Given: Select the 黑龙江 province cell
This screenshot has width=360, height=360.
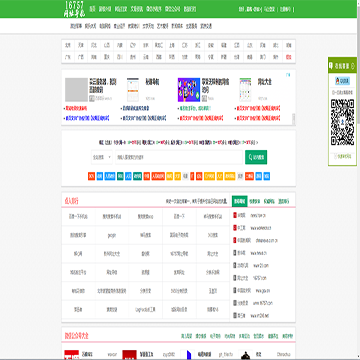Looking at the screenshot, I should pyautogui.click(x=159, y=45).
